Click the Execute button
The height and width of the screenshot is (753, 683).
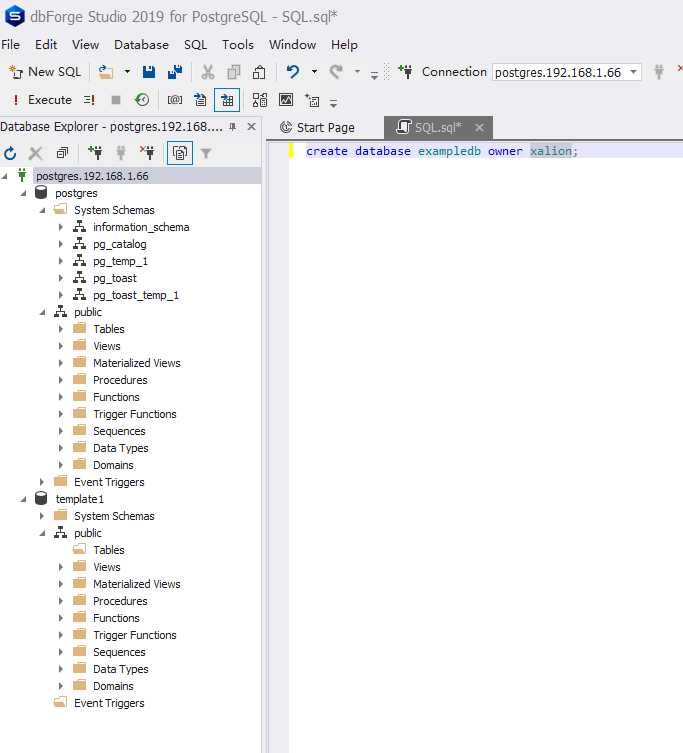[x=41, y=100]
